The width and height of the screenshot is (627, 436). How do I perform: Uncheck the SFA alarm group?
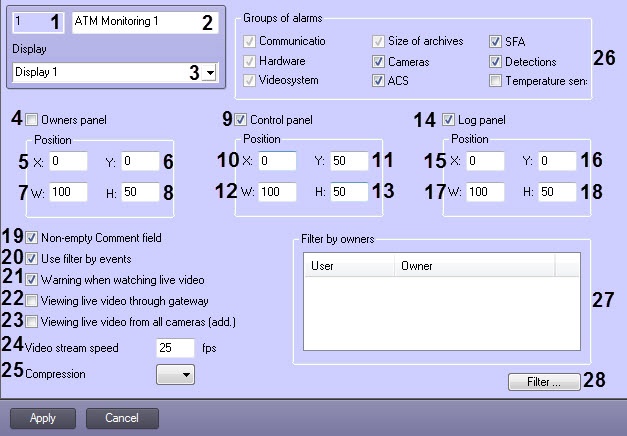click(x=495, y=41)
